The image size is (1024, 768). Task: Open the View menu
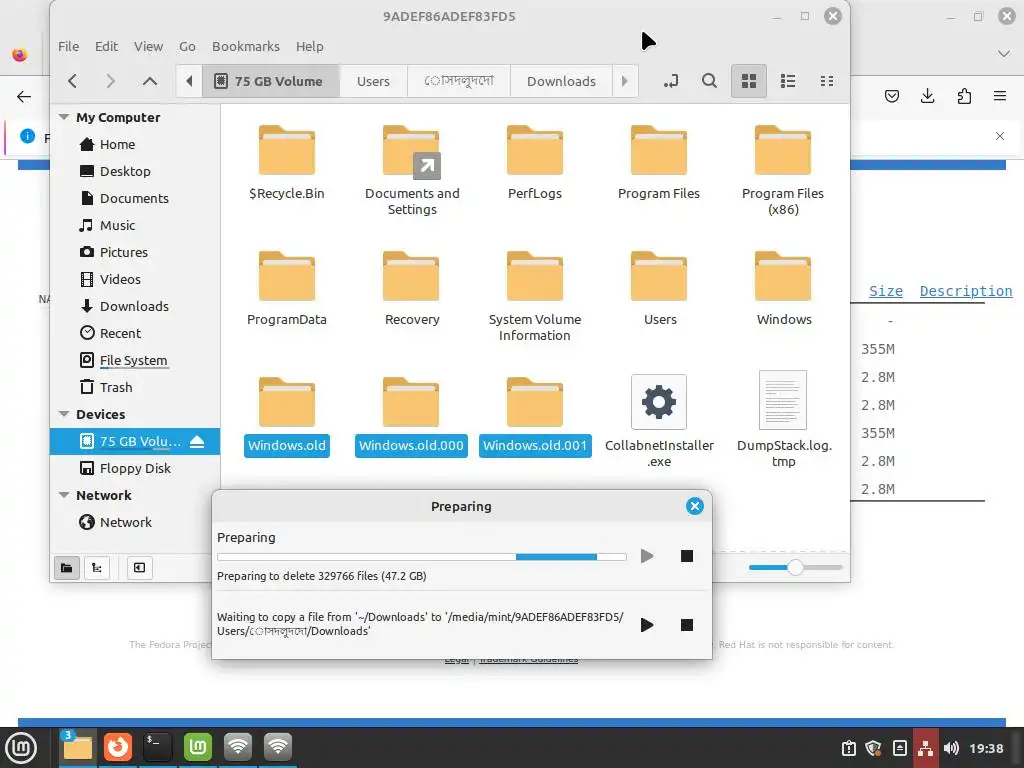(x=148, y=46)
